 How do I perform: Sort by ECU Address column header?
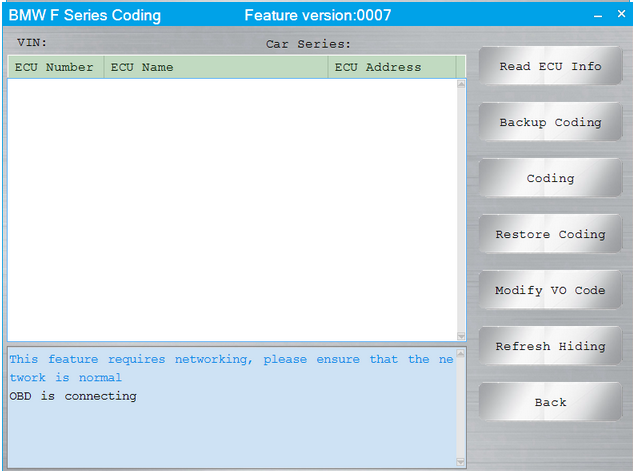[392, 67]
